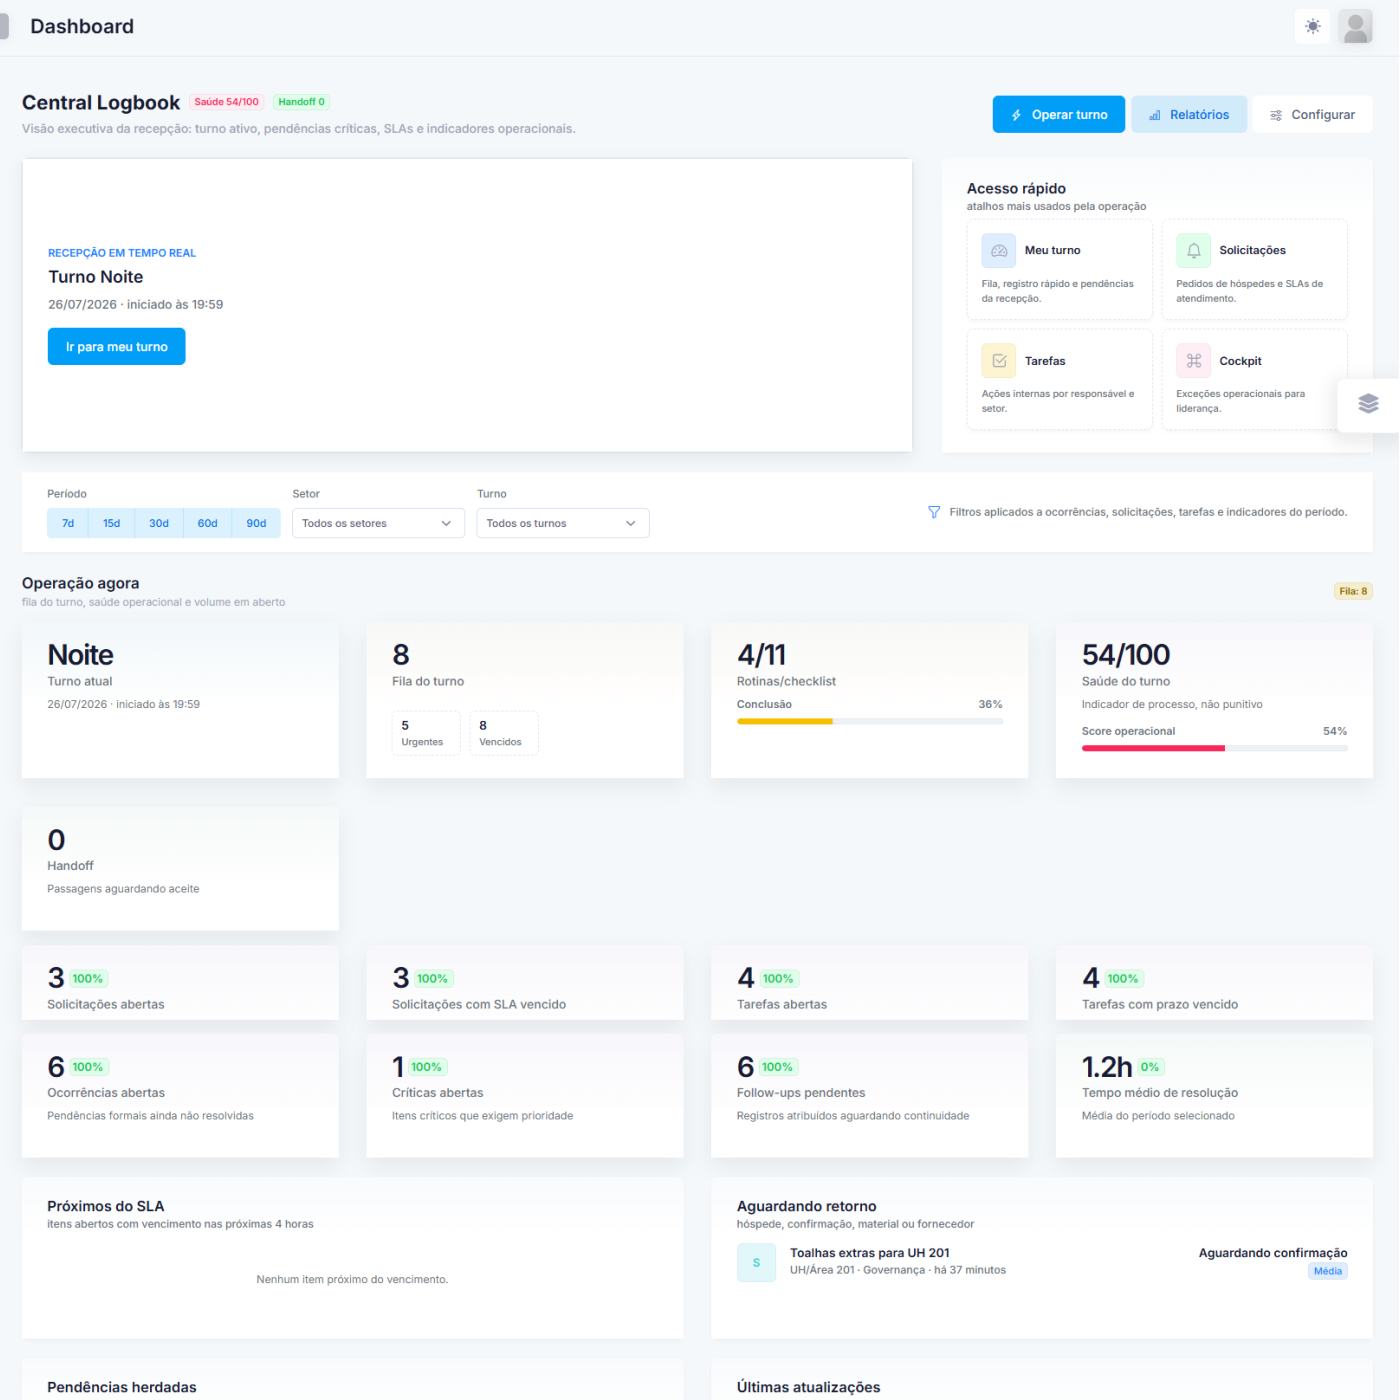Go to Ir para meu turno
This screenshot has width=1400, height=1400.
point(117,347)
